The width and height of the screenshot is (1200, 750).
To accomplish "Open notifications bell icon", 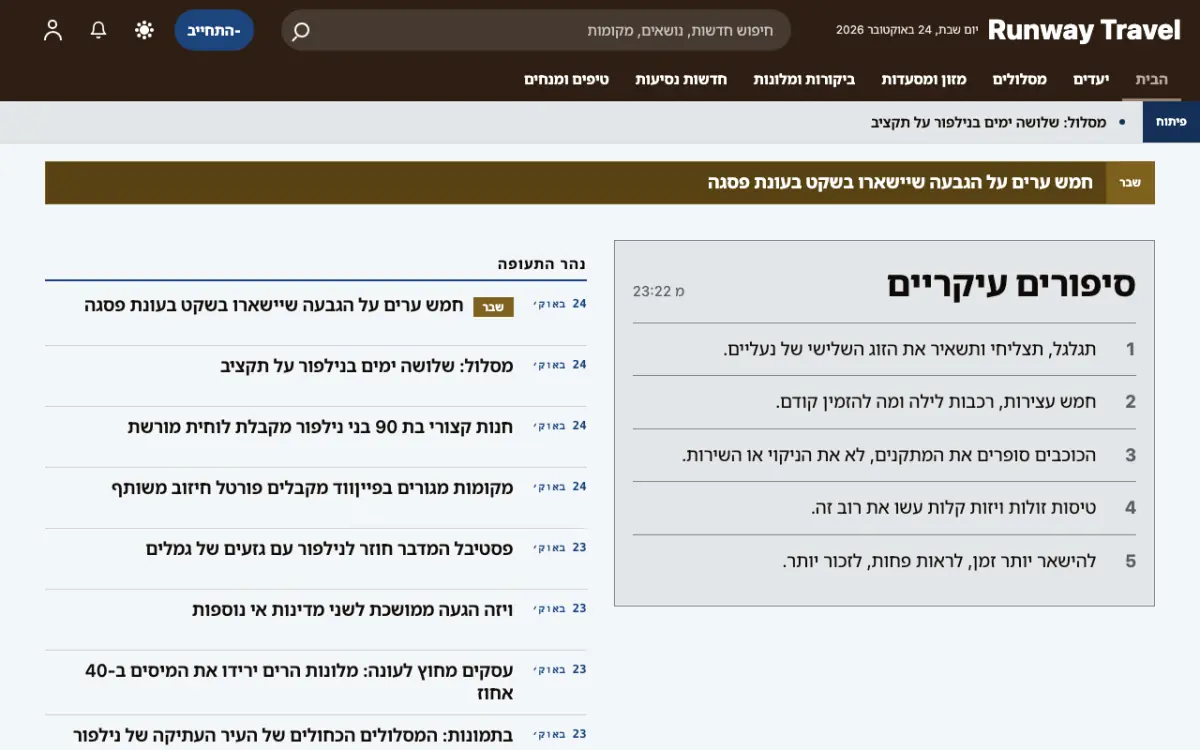I will click(98, 30).
